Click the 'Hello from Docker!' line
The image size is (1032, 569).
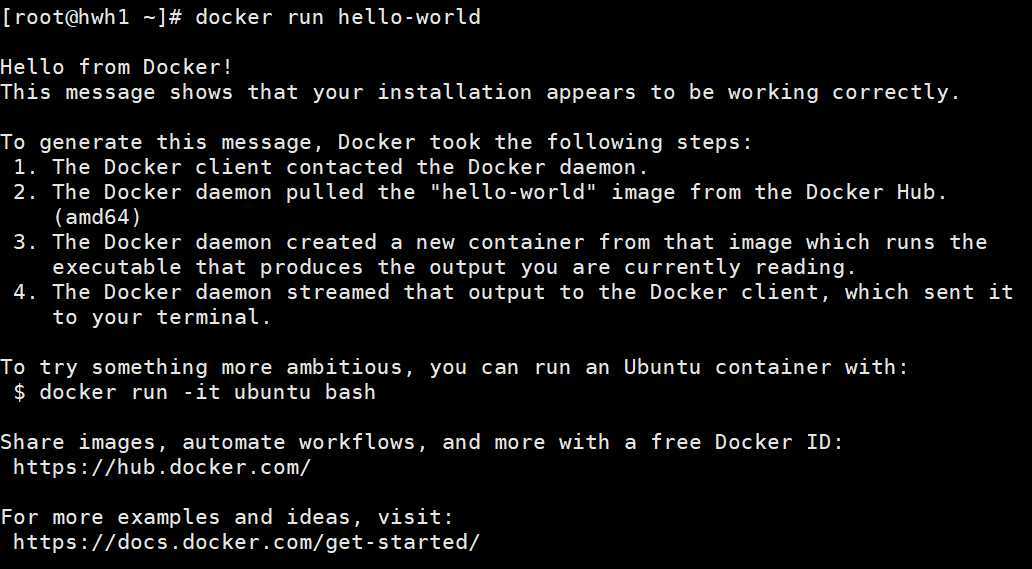coord(116,67)
